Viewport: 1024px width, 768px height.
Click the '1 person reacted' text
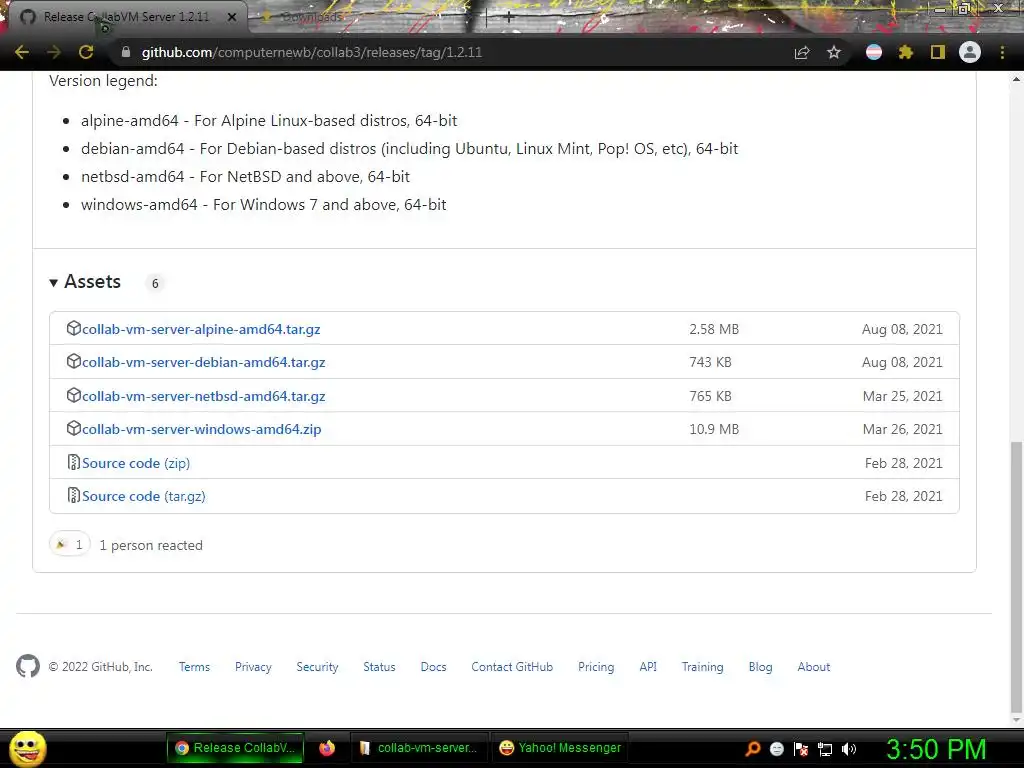(x=151, y=545)
